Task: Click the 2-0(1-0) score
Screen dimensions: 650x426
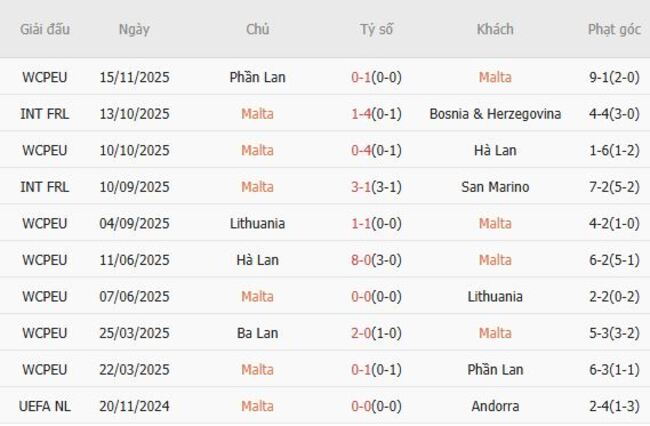Action: click(377, 333)
